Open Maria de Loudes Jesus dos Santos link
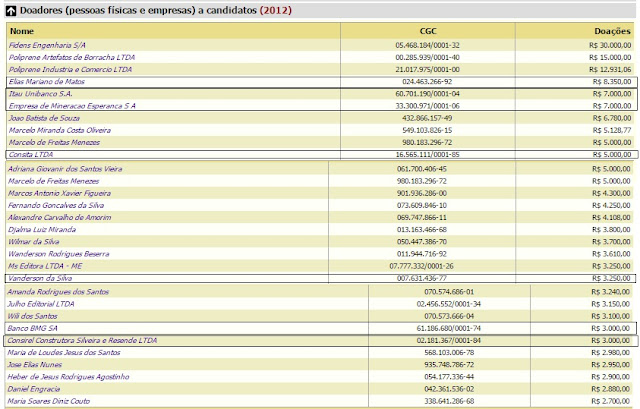 (64, 353)
